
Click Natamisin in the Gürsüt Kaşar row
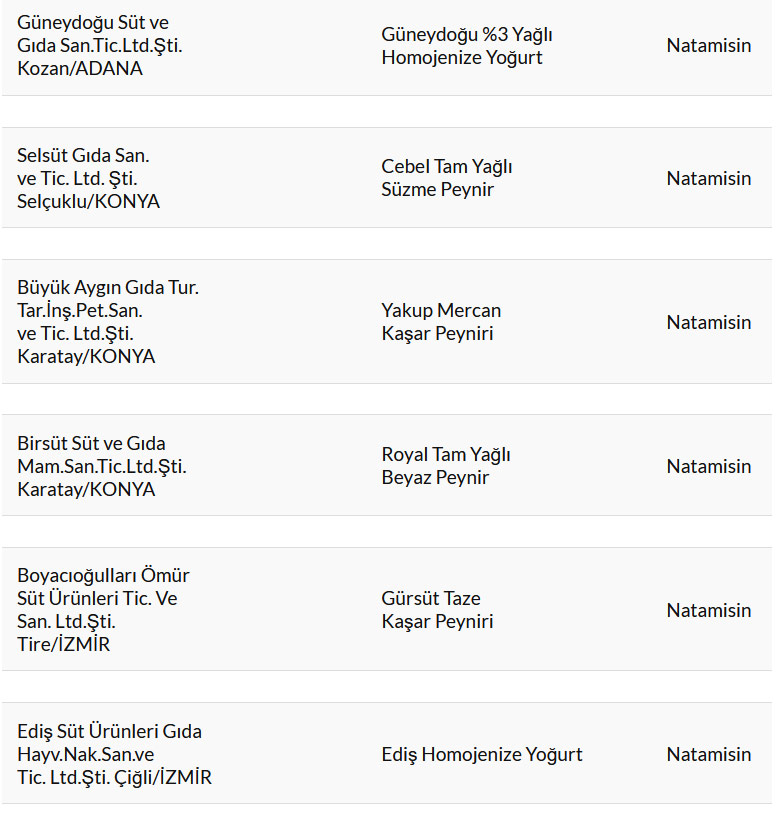coord(708,610)
